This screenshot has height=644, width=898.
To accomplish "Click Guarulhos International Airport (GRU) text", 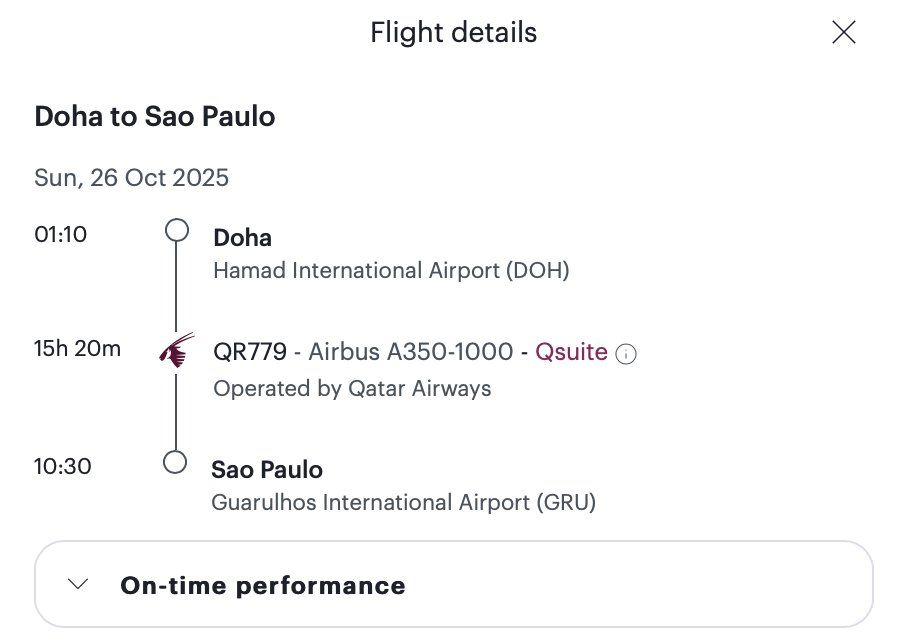I will pos(404,502).
